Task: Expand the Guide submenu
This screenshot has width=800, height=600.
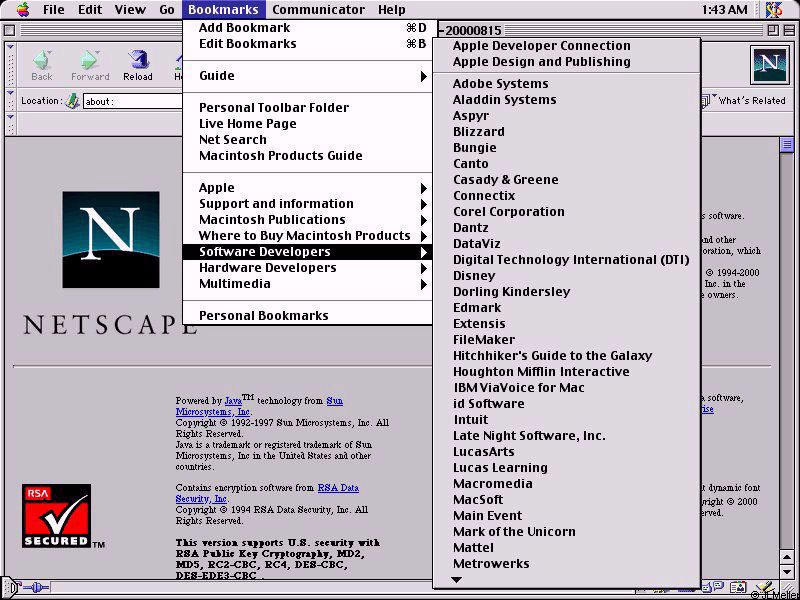Action: [307, 76]
